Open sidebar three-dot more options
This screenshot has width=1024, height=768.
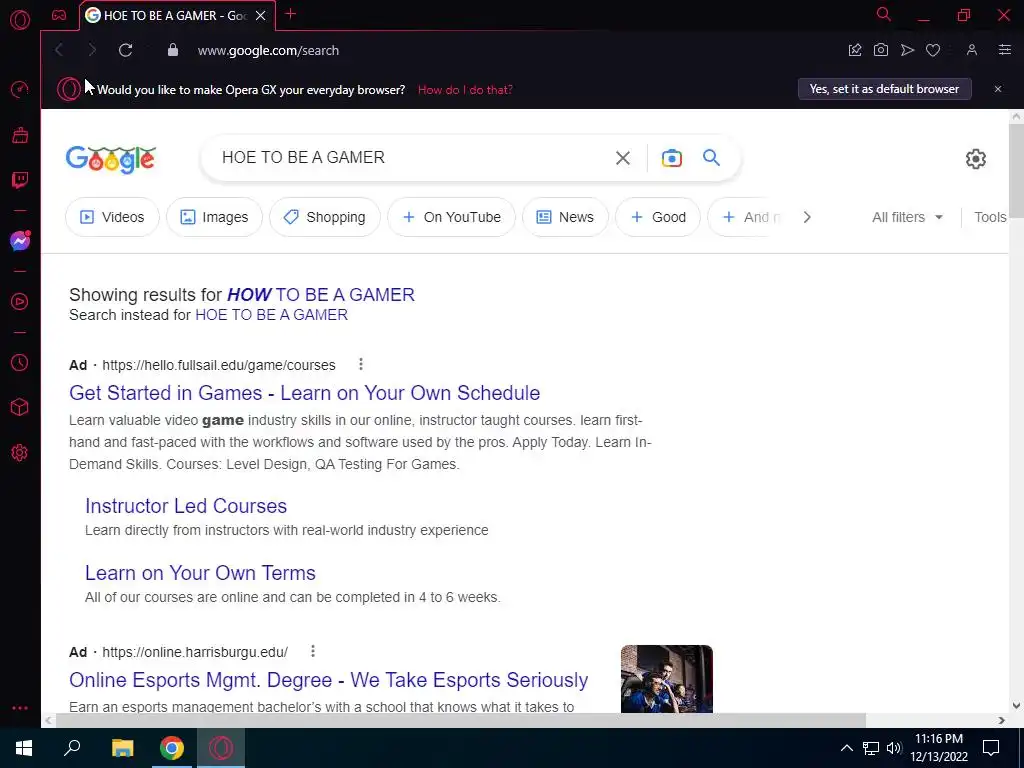[20, 708]
